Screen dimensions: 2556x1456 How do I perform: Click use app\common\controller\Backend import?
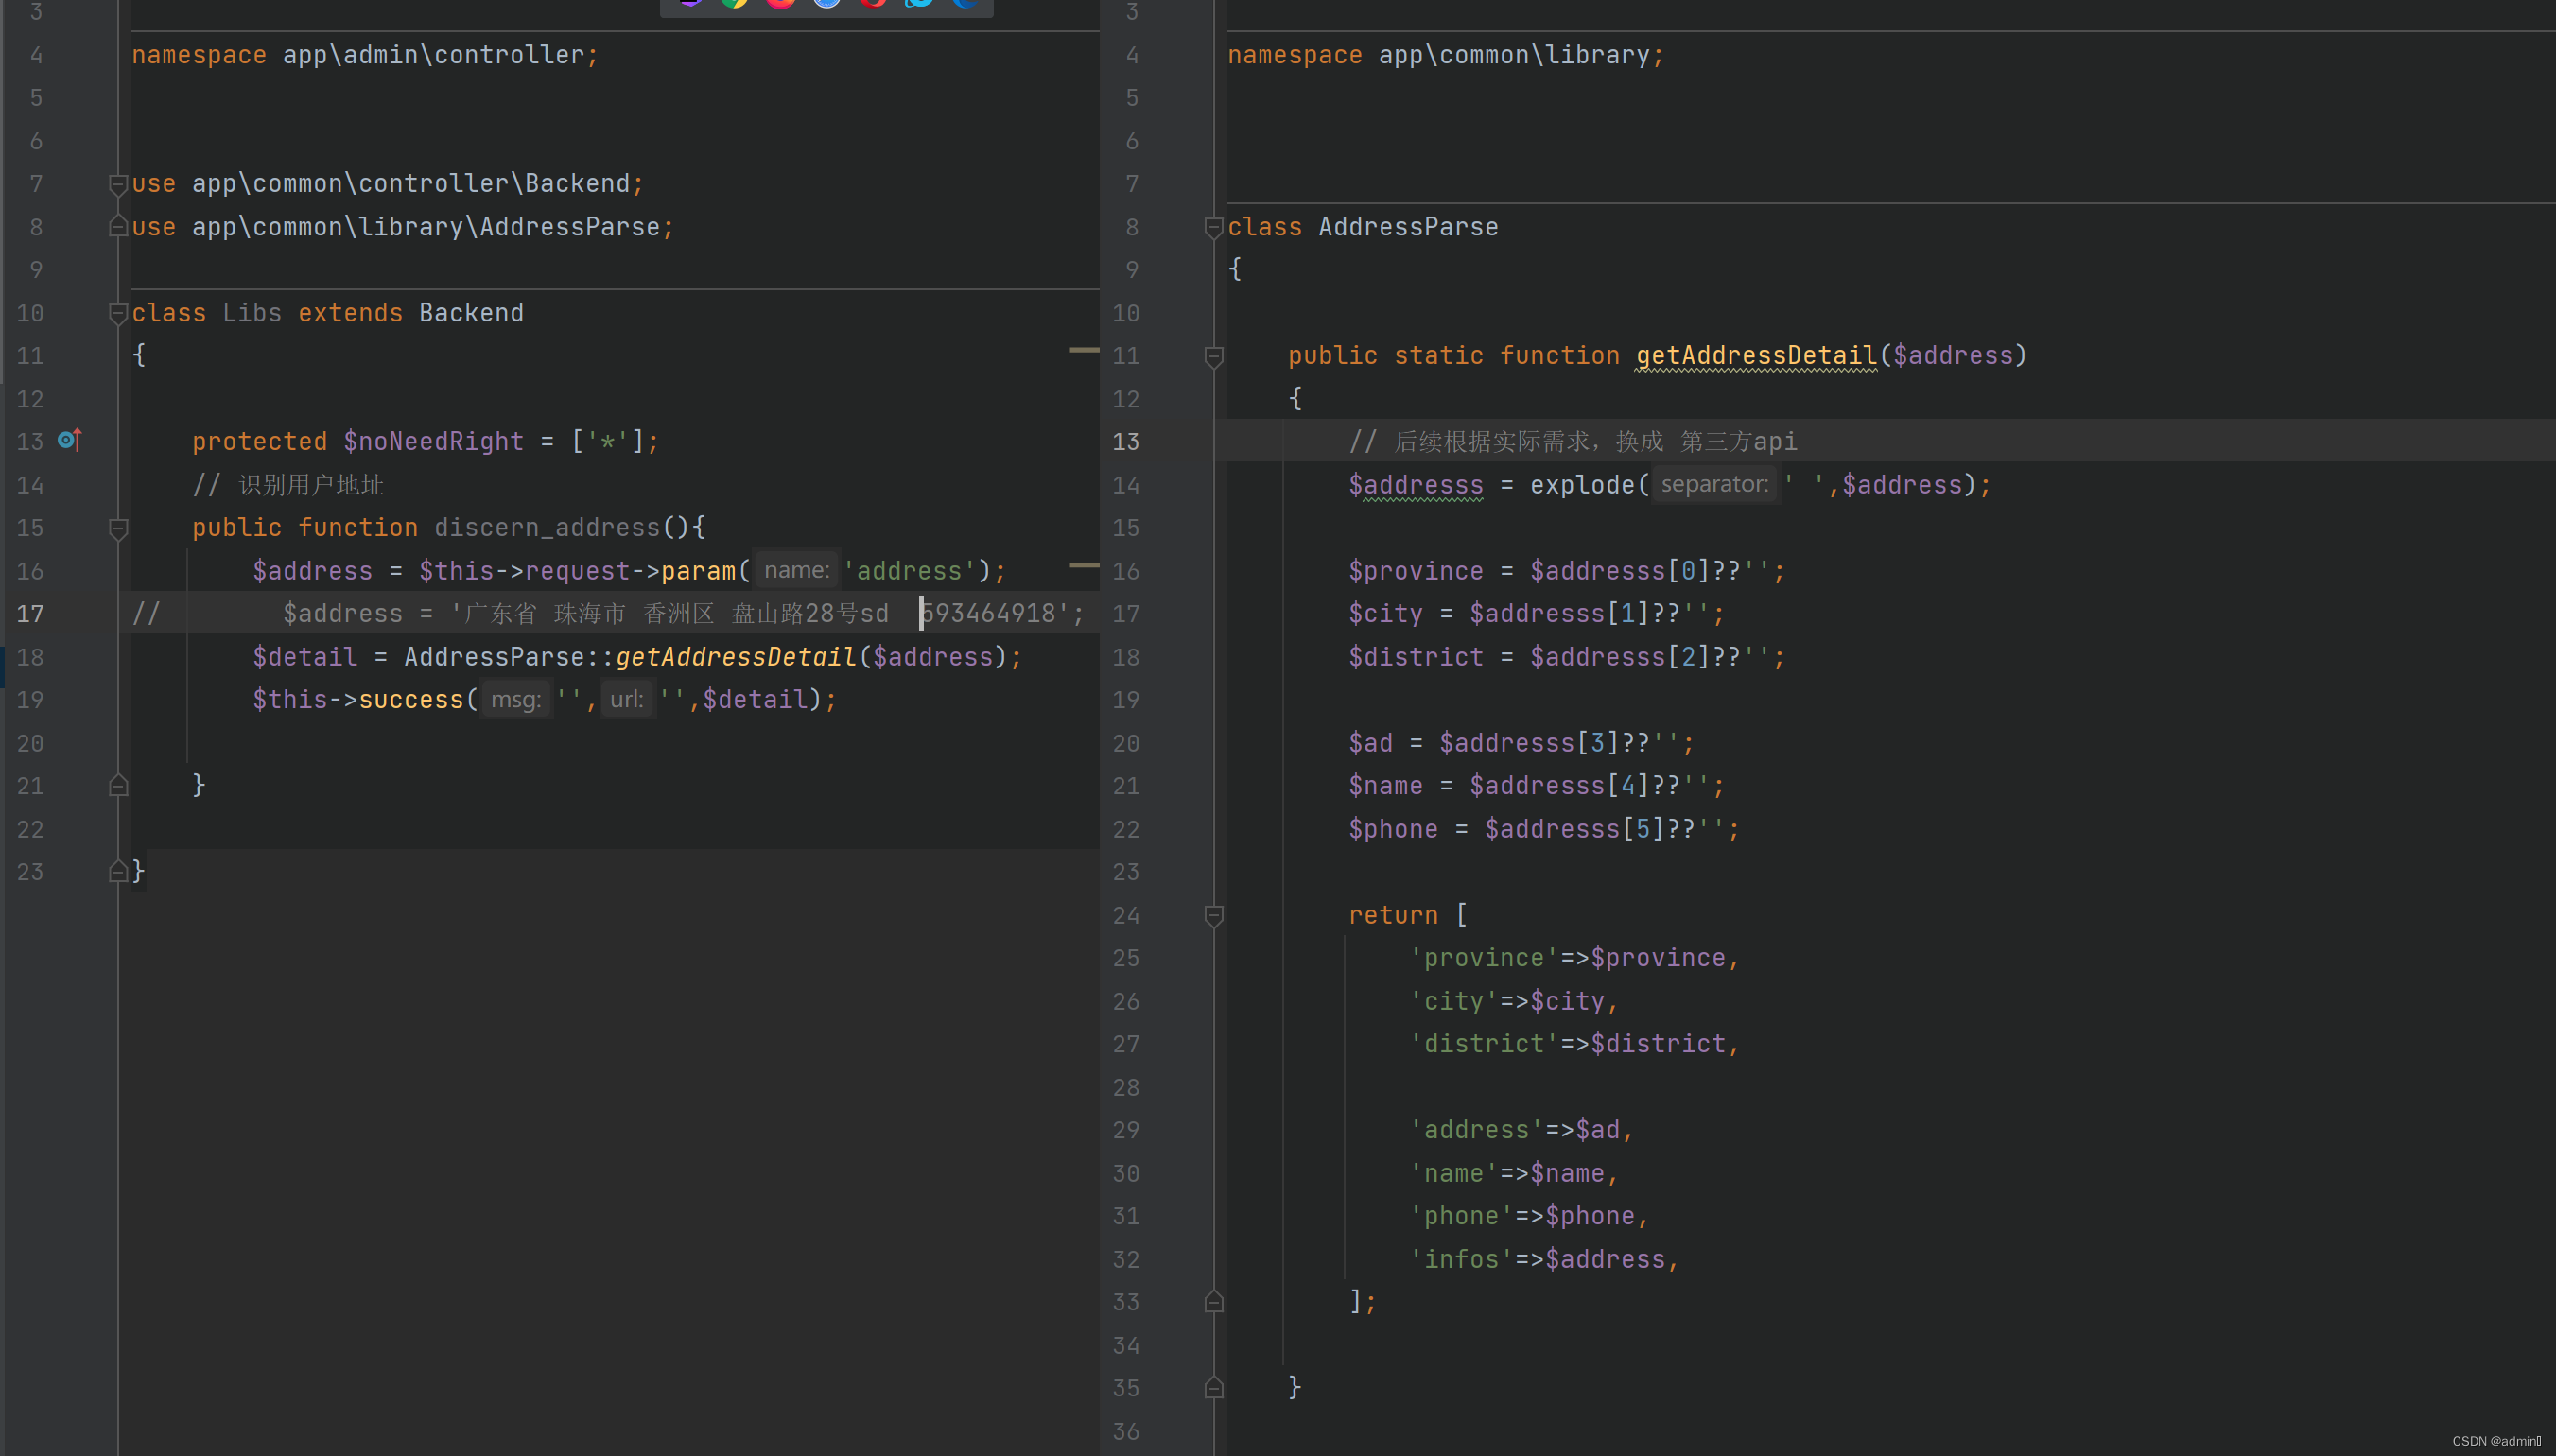tap(388, 184)
